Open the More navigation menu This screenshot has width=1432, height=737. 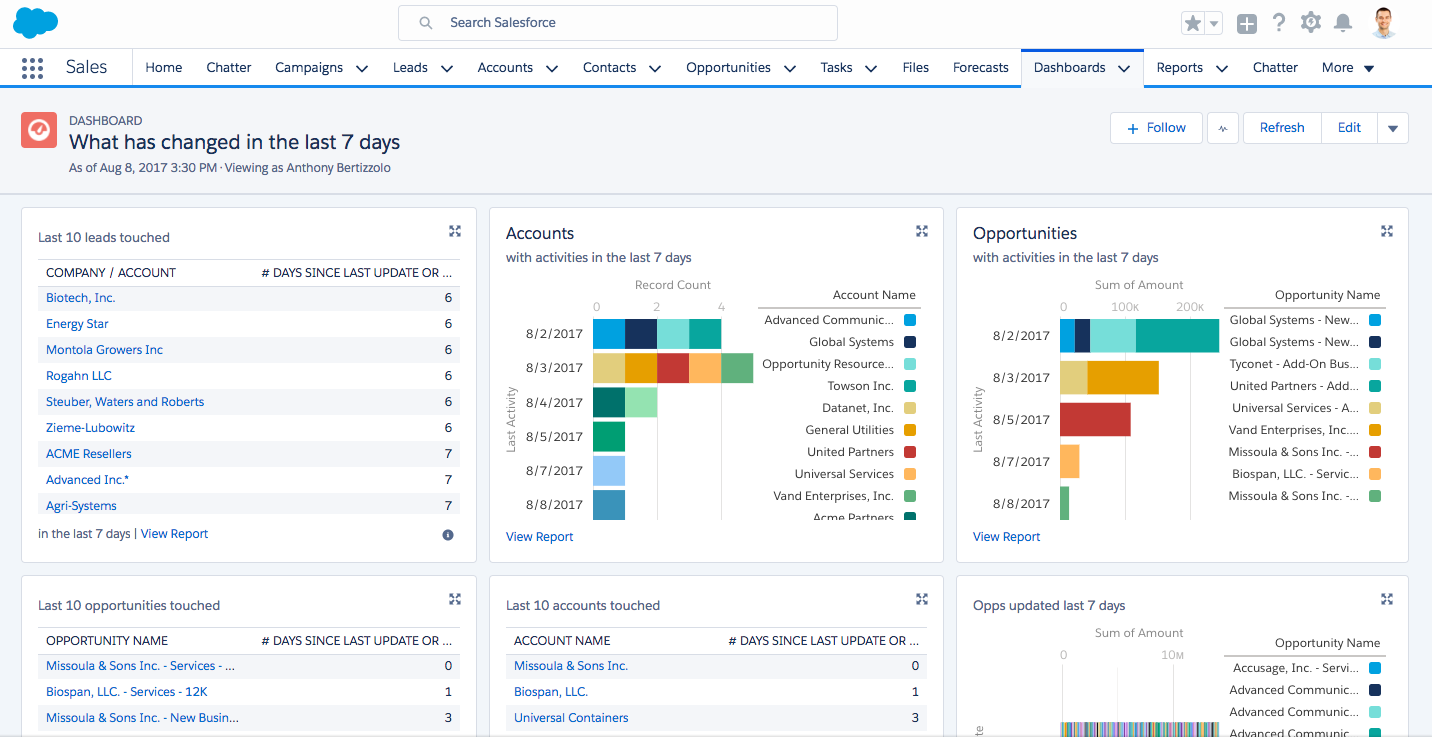1348,68
